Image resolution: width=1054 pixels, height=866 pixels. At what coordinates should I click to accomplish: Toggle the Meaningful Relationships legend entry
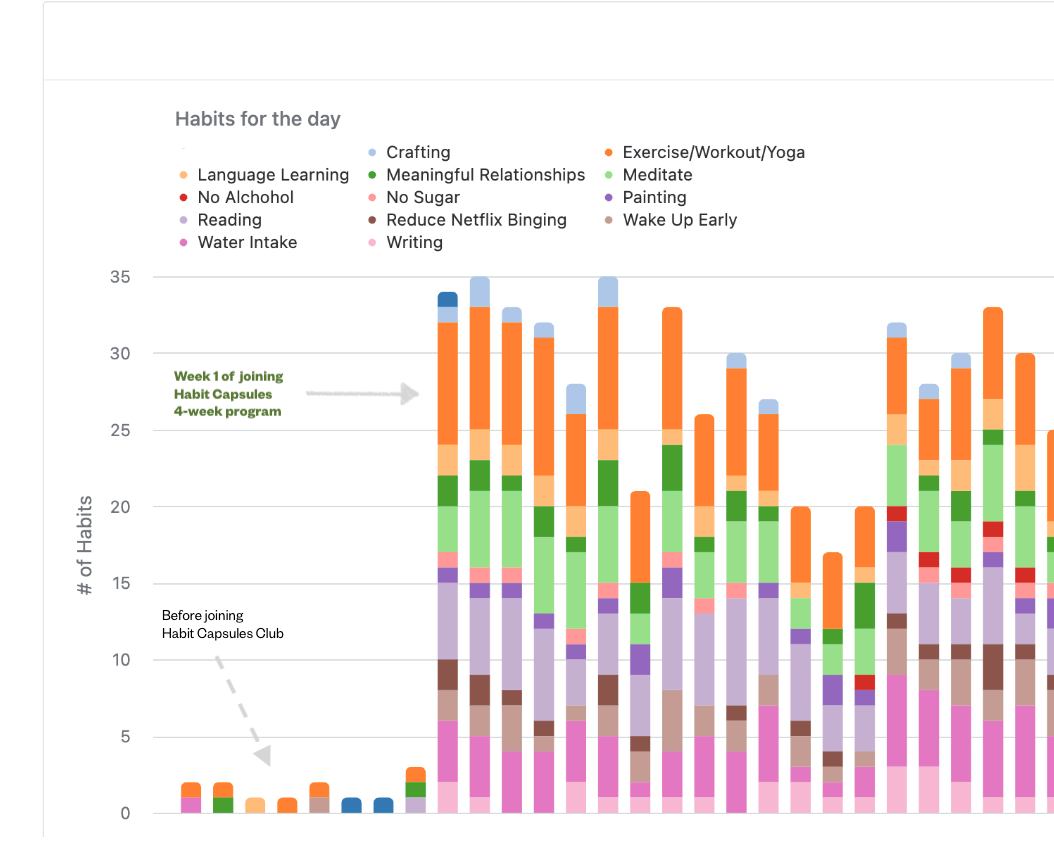click(x=477, y=175)
